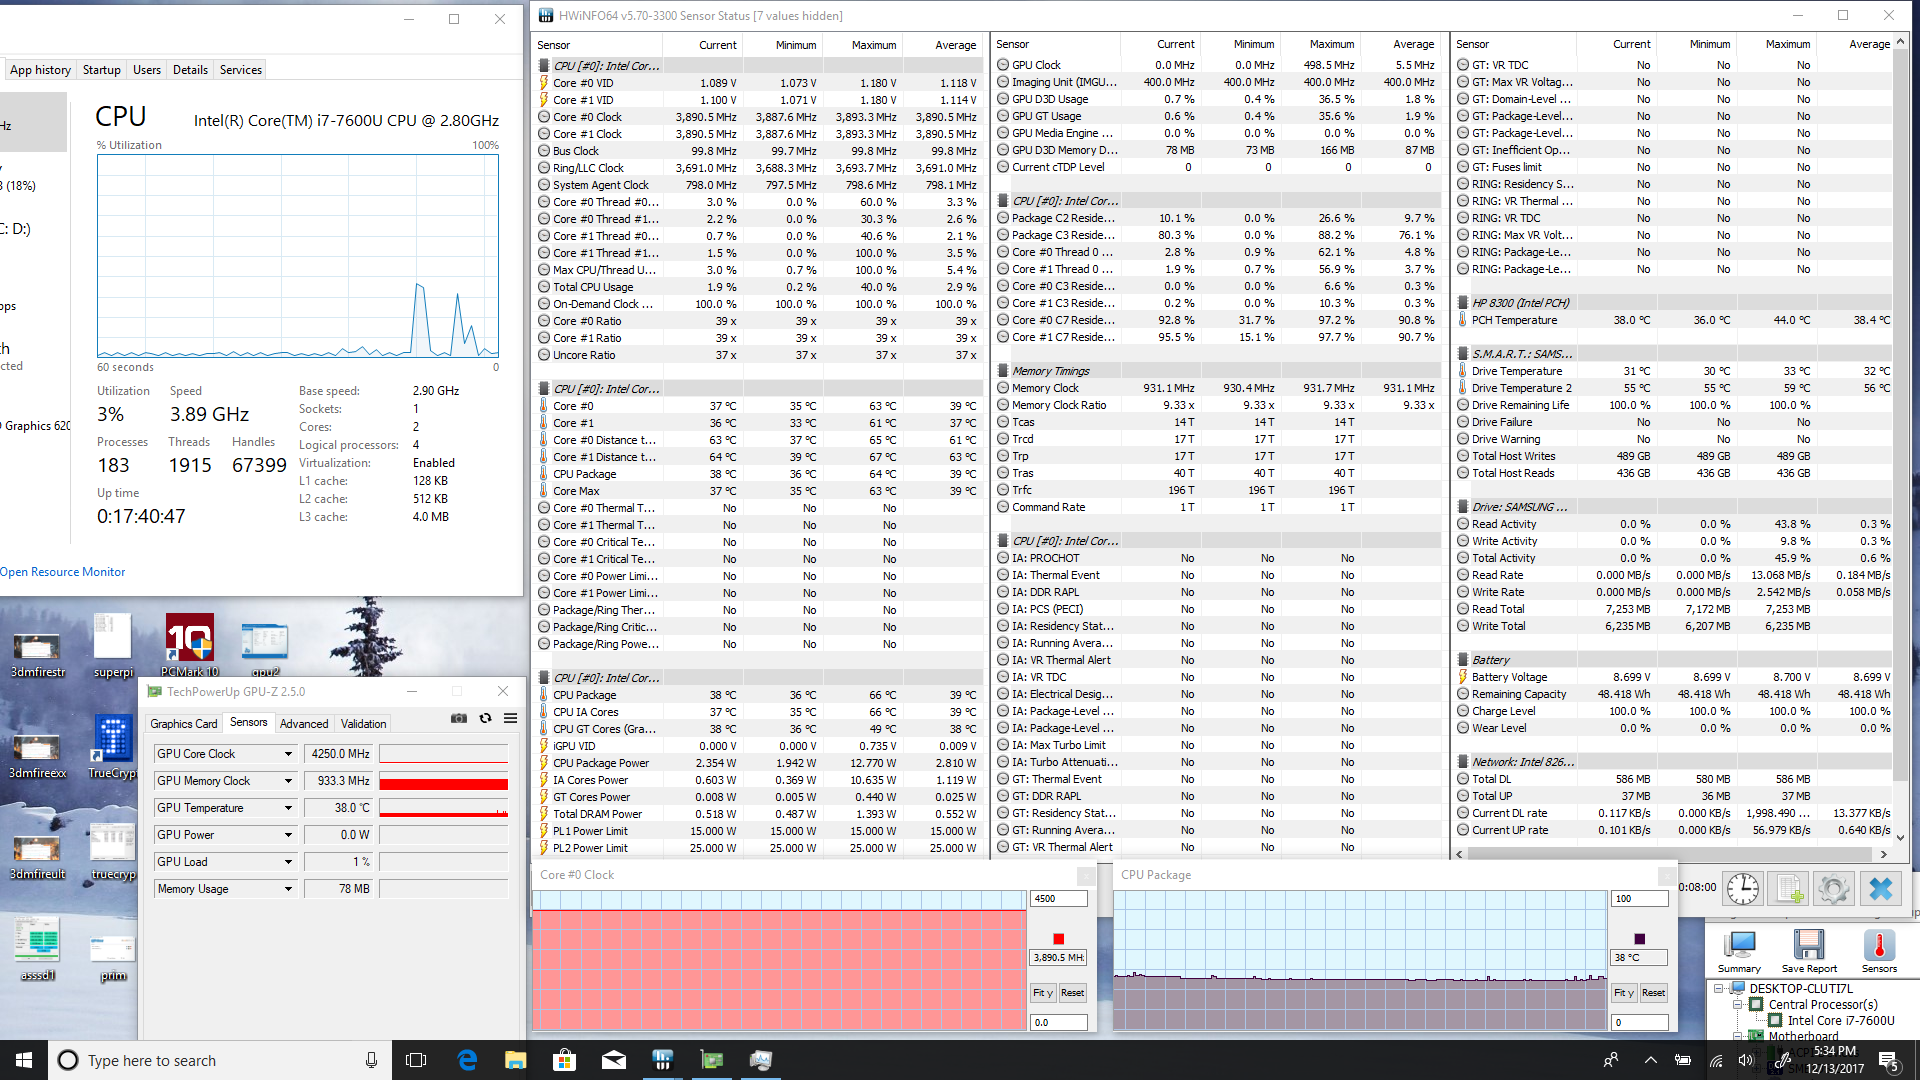Open the GPU Core Clock dropdown
Screen dimensions: 1920x1080
pyautogui.click(x=288, y=754)
